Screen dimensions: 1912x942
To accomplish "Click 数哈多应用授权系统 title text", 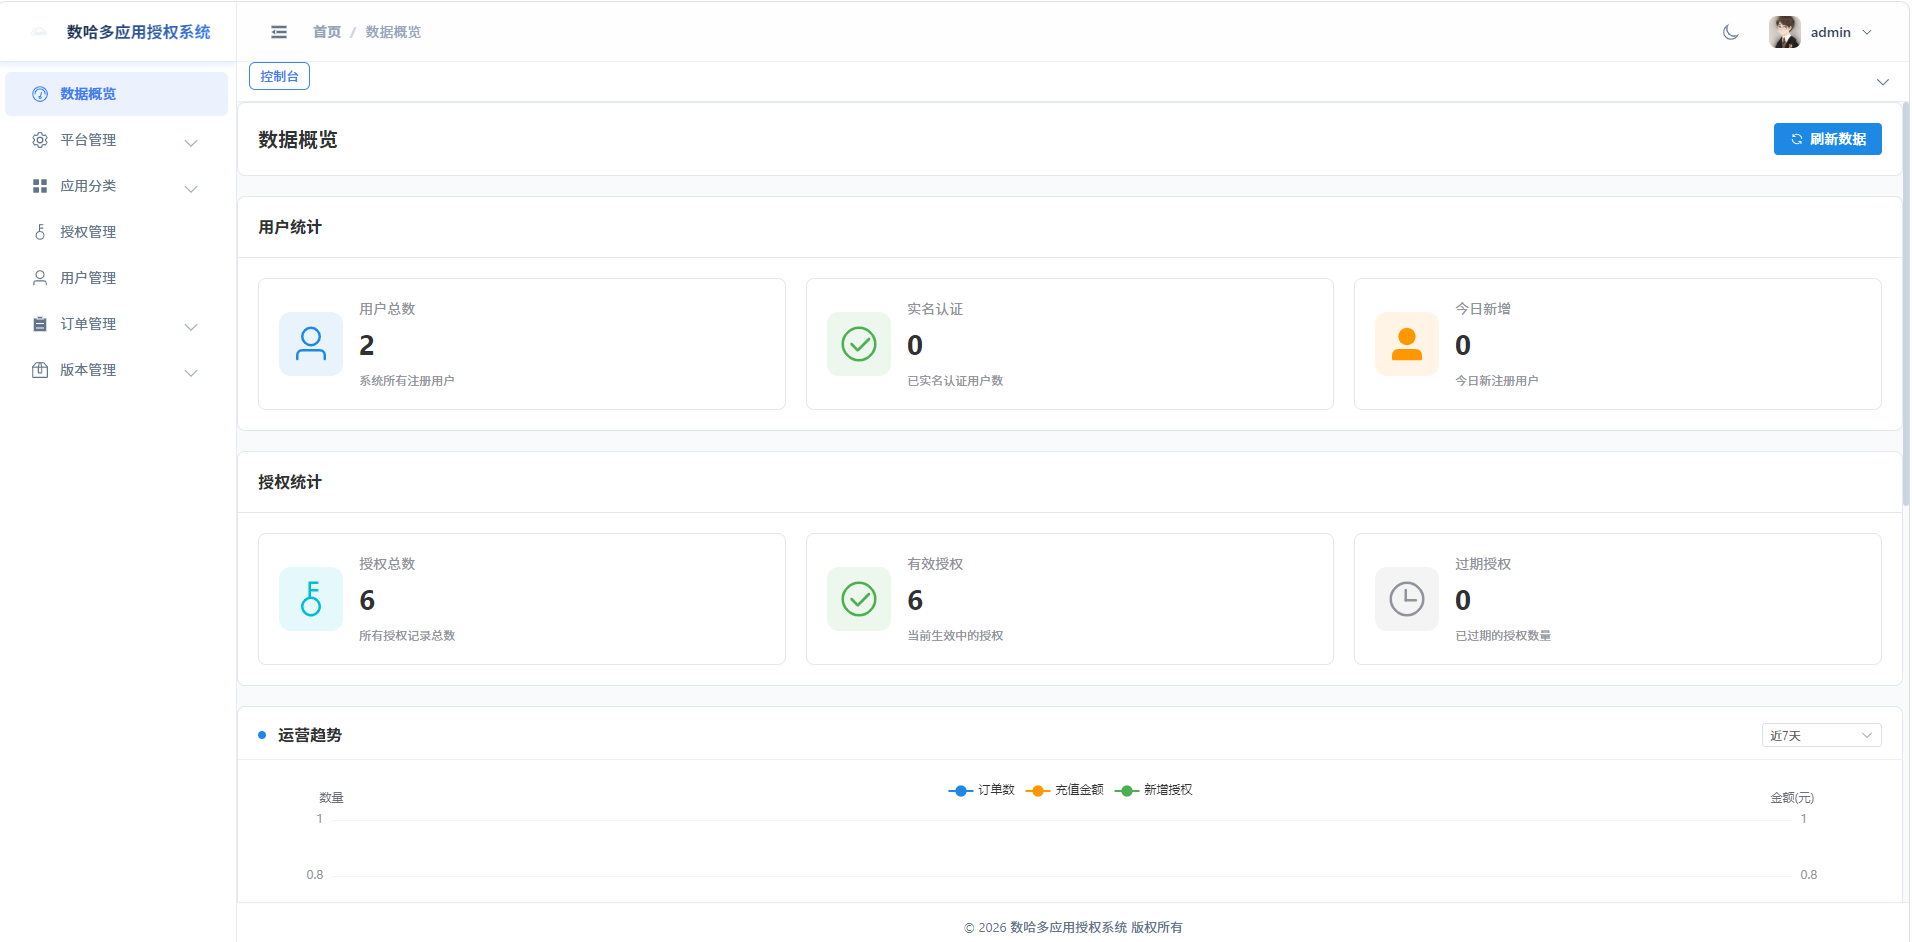I will (x=139, y=32).
